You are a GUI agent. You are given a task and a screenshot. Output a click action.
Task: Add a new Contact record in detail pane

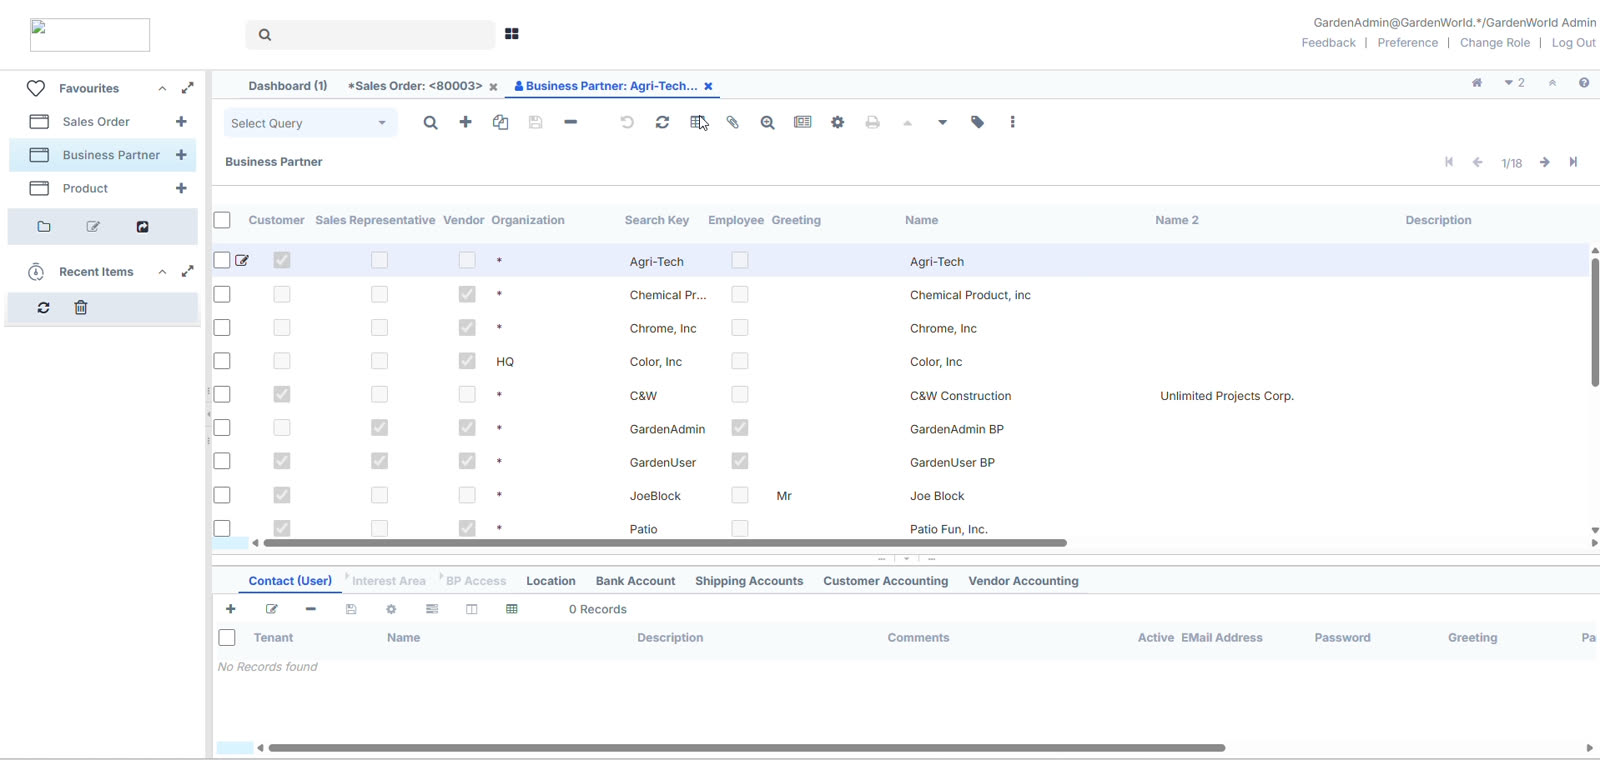(x=230, y=609)
